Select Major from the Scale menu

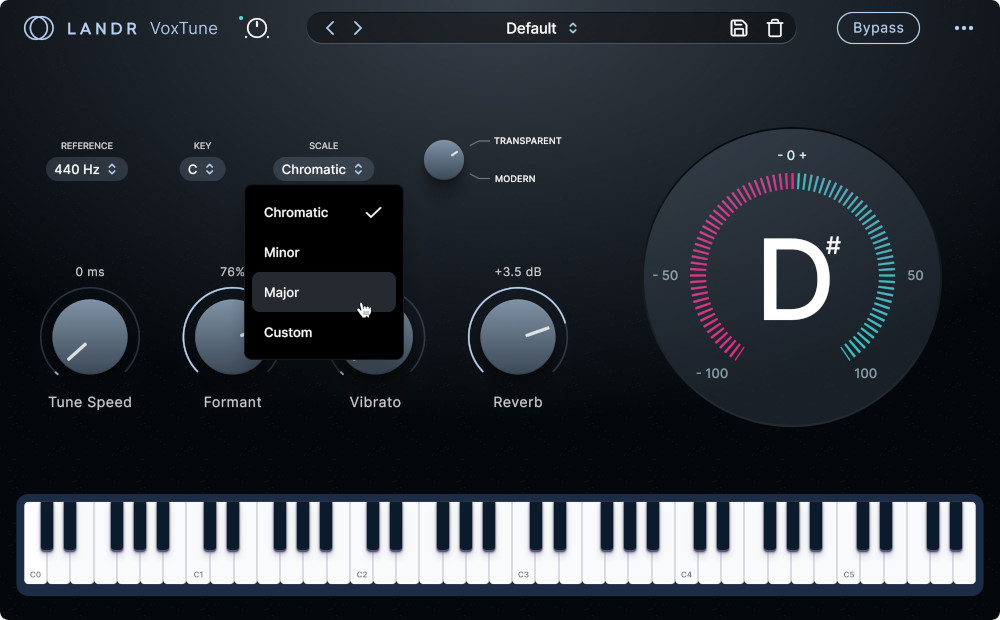click(281, 292)
